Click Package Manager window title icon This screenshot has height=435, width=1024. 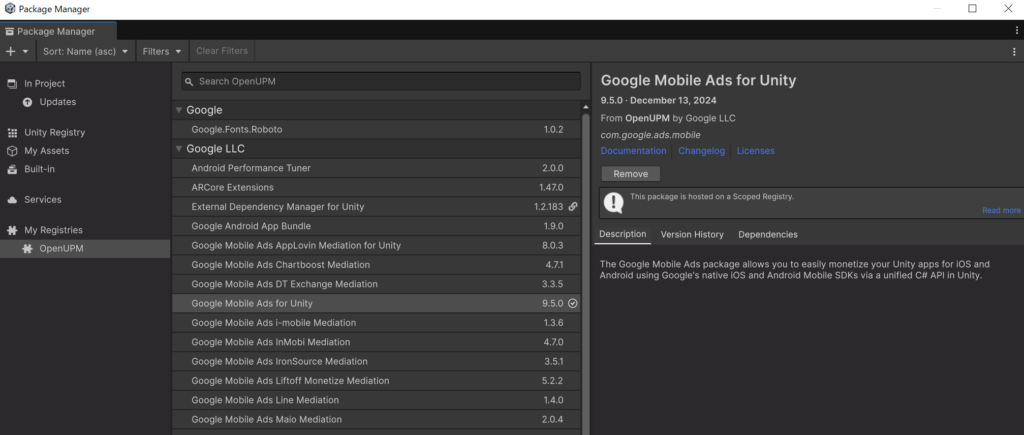10,9
